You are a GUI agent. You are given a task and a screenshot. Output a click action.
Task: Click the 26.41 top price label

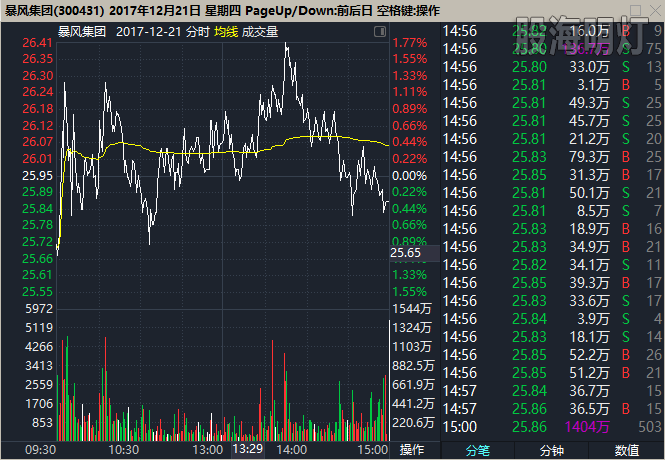(37, 43)
